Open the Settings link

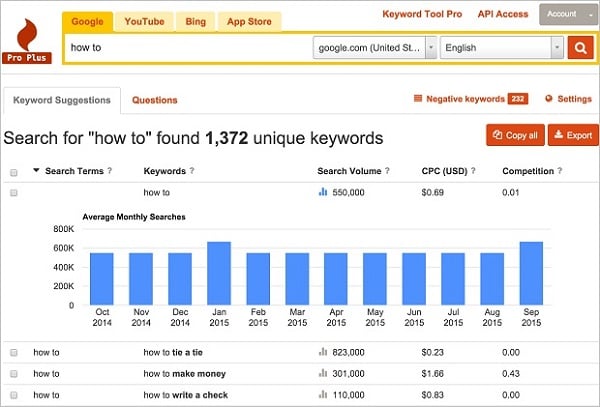click(574, 99)
